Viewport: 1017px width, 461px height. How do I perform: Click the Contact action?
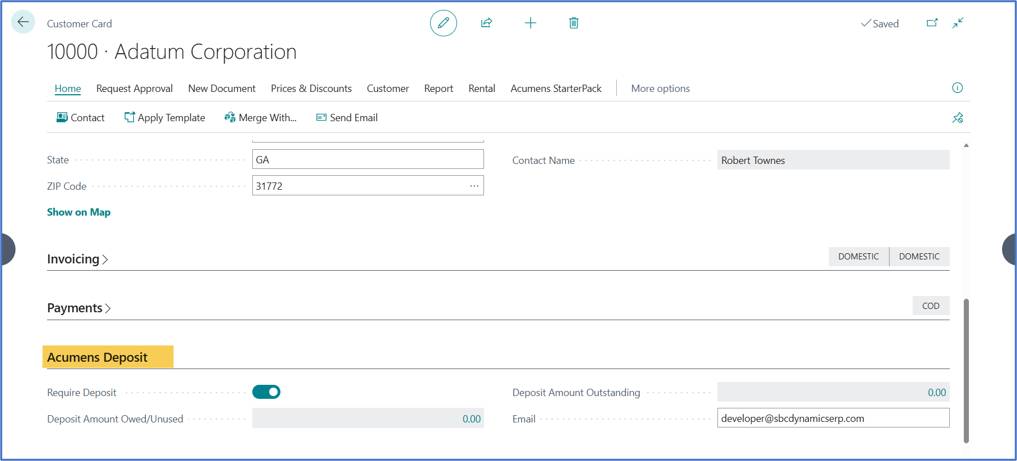(x=80, y=117)
